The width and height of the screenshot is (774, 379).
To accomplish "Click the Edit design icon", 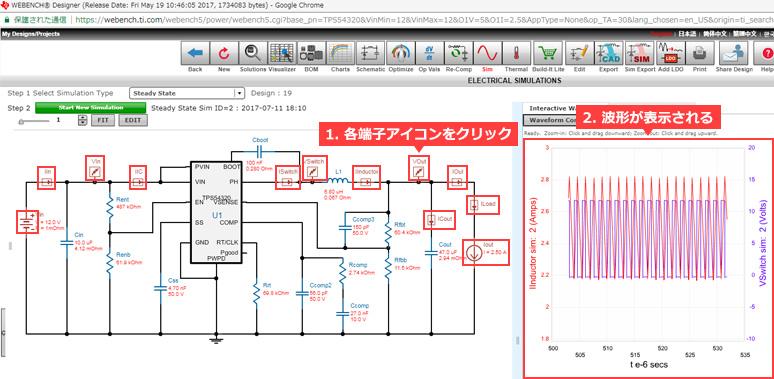I will (579, 53).
